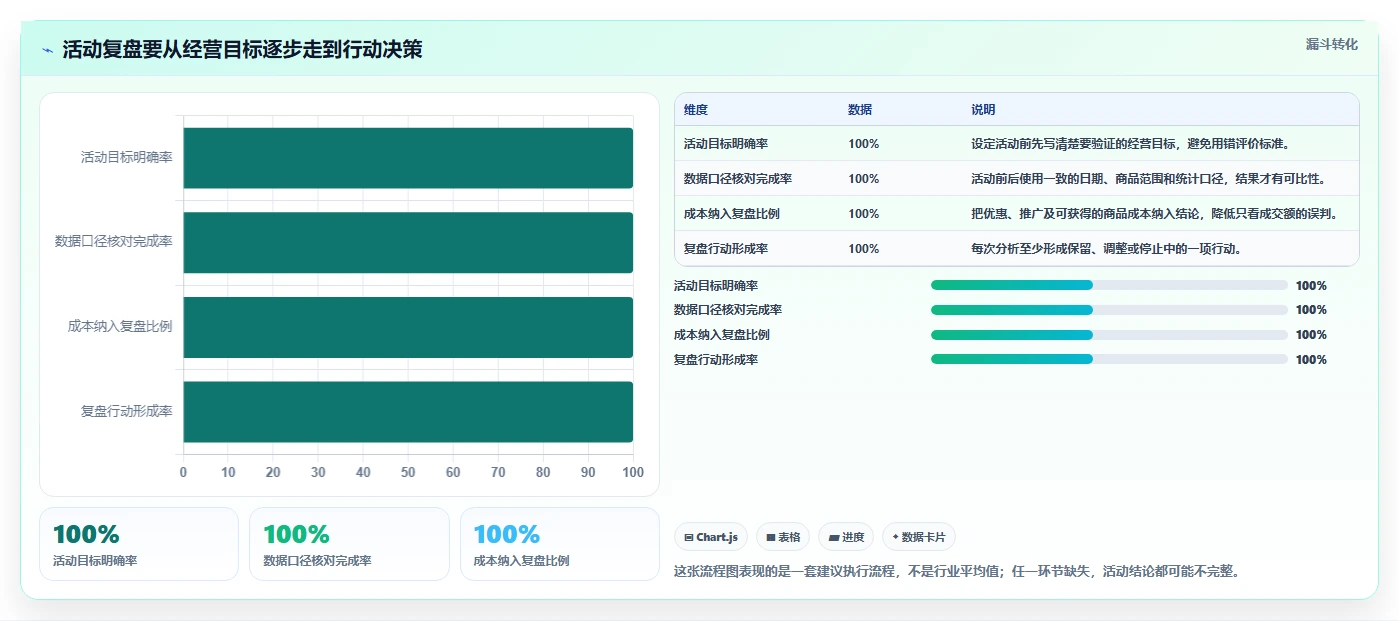
Task: Click the 活动目标明确率 progress bar
Action: pos(1109,285)
